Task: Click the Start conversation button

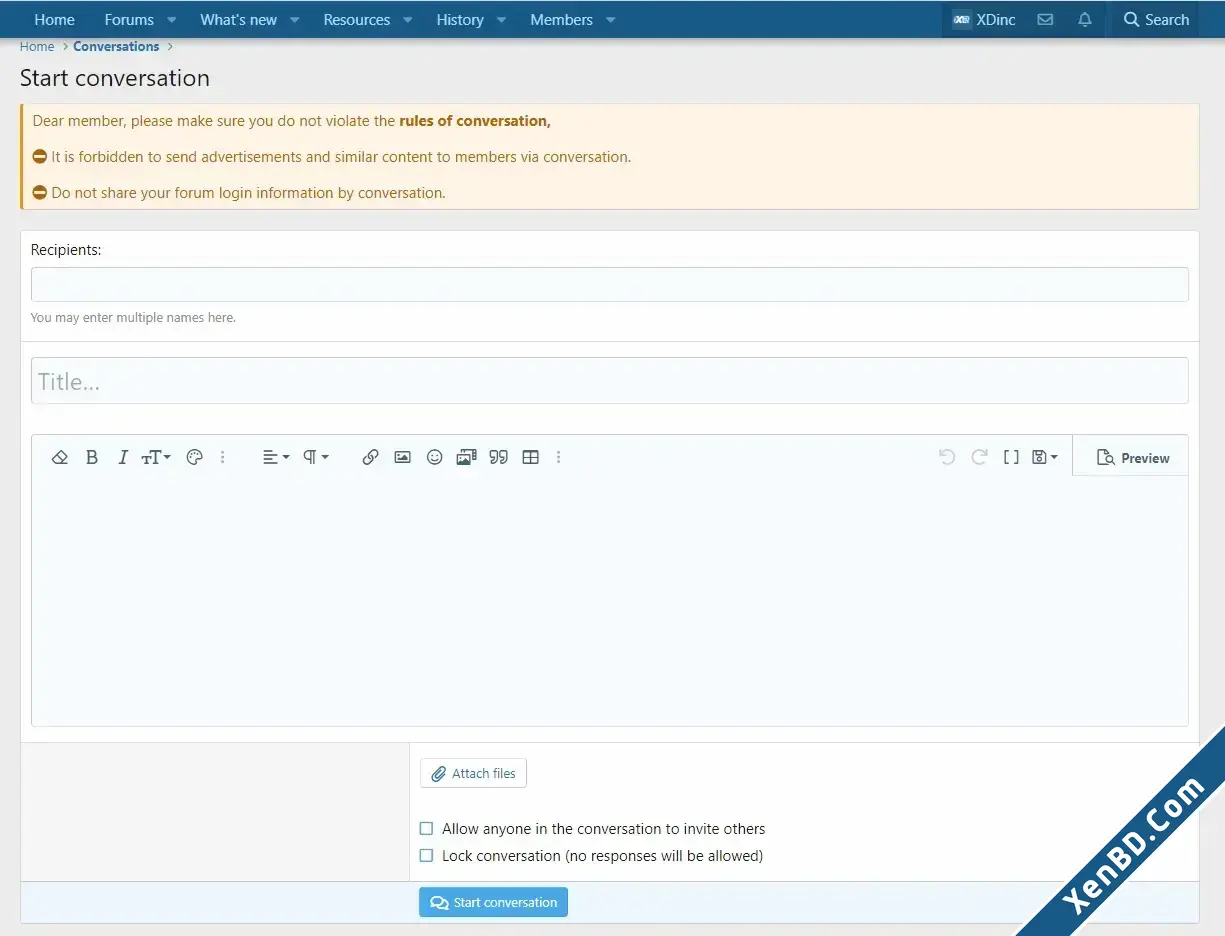Action: pyautogui.click(x=493, y=902)
